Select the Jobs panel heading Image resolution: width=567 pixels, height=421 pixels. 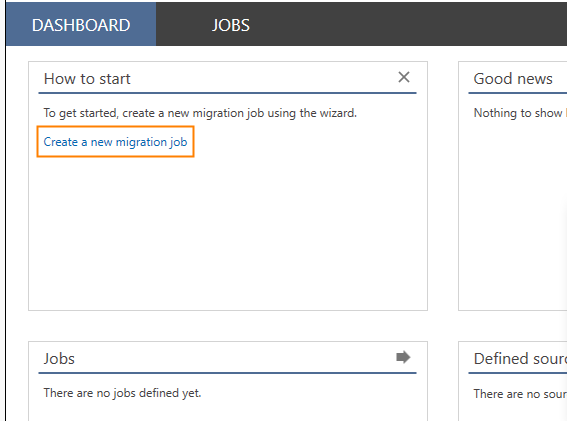tap(59, 359)
